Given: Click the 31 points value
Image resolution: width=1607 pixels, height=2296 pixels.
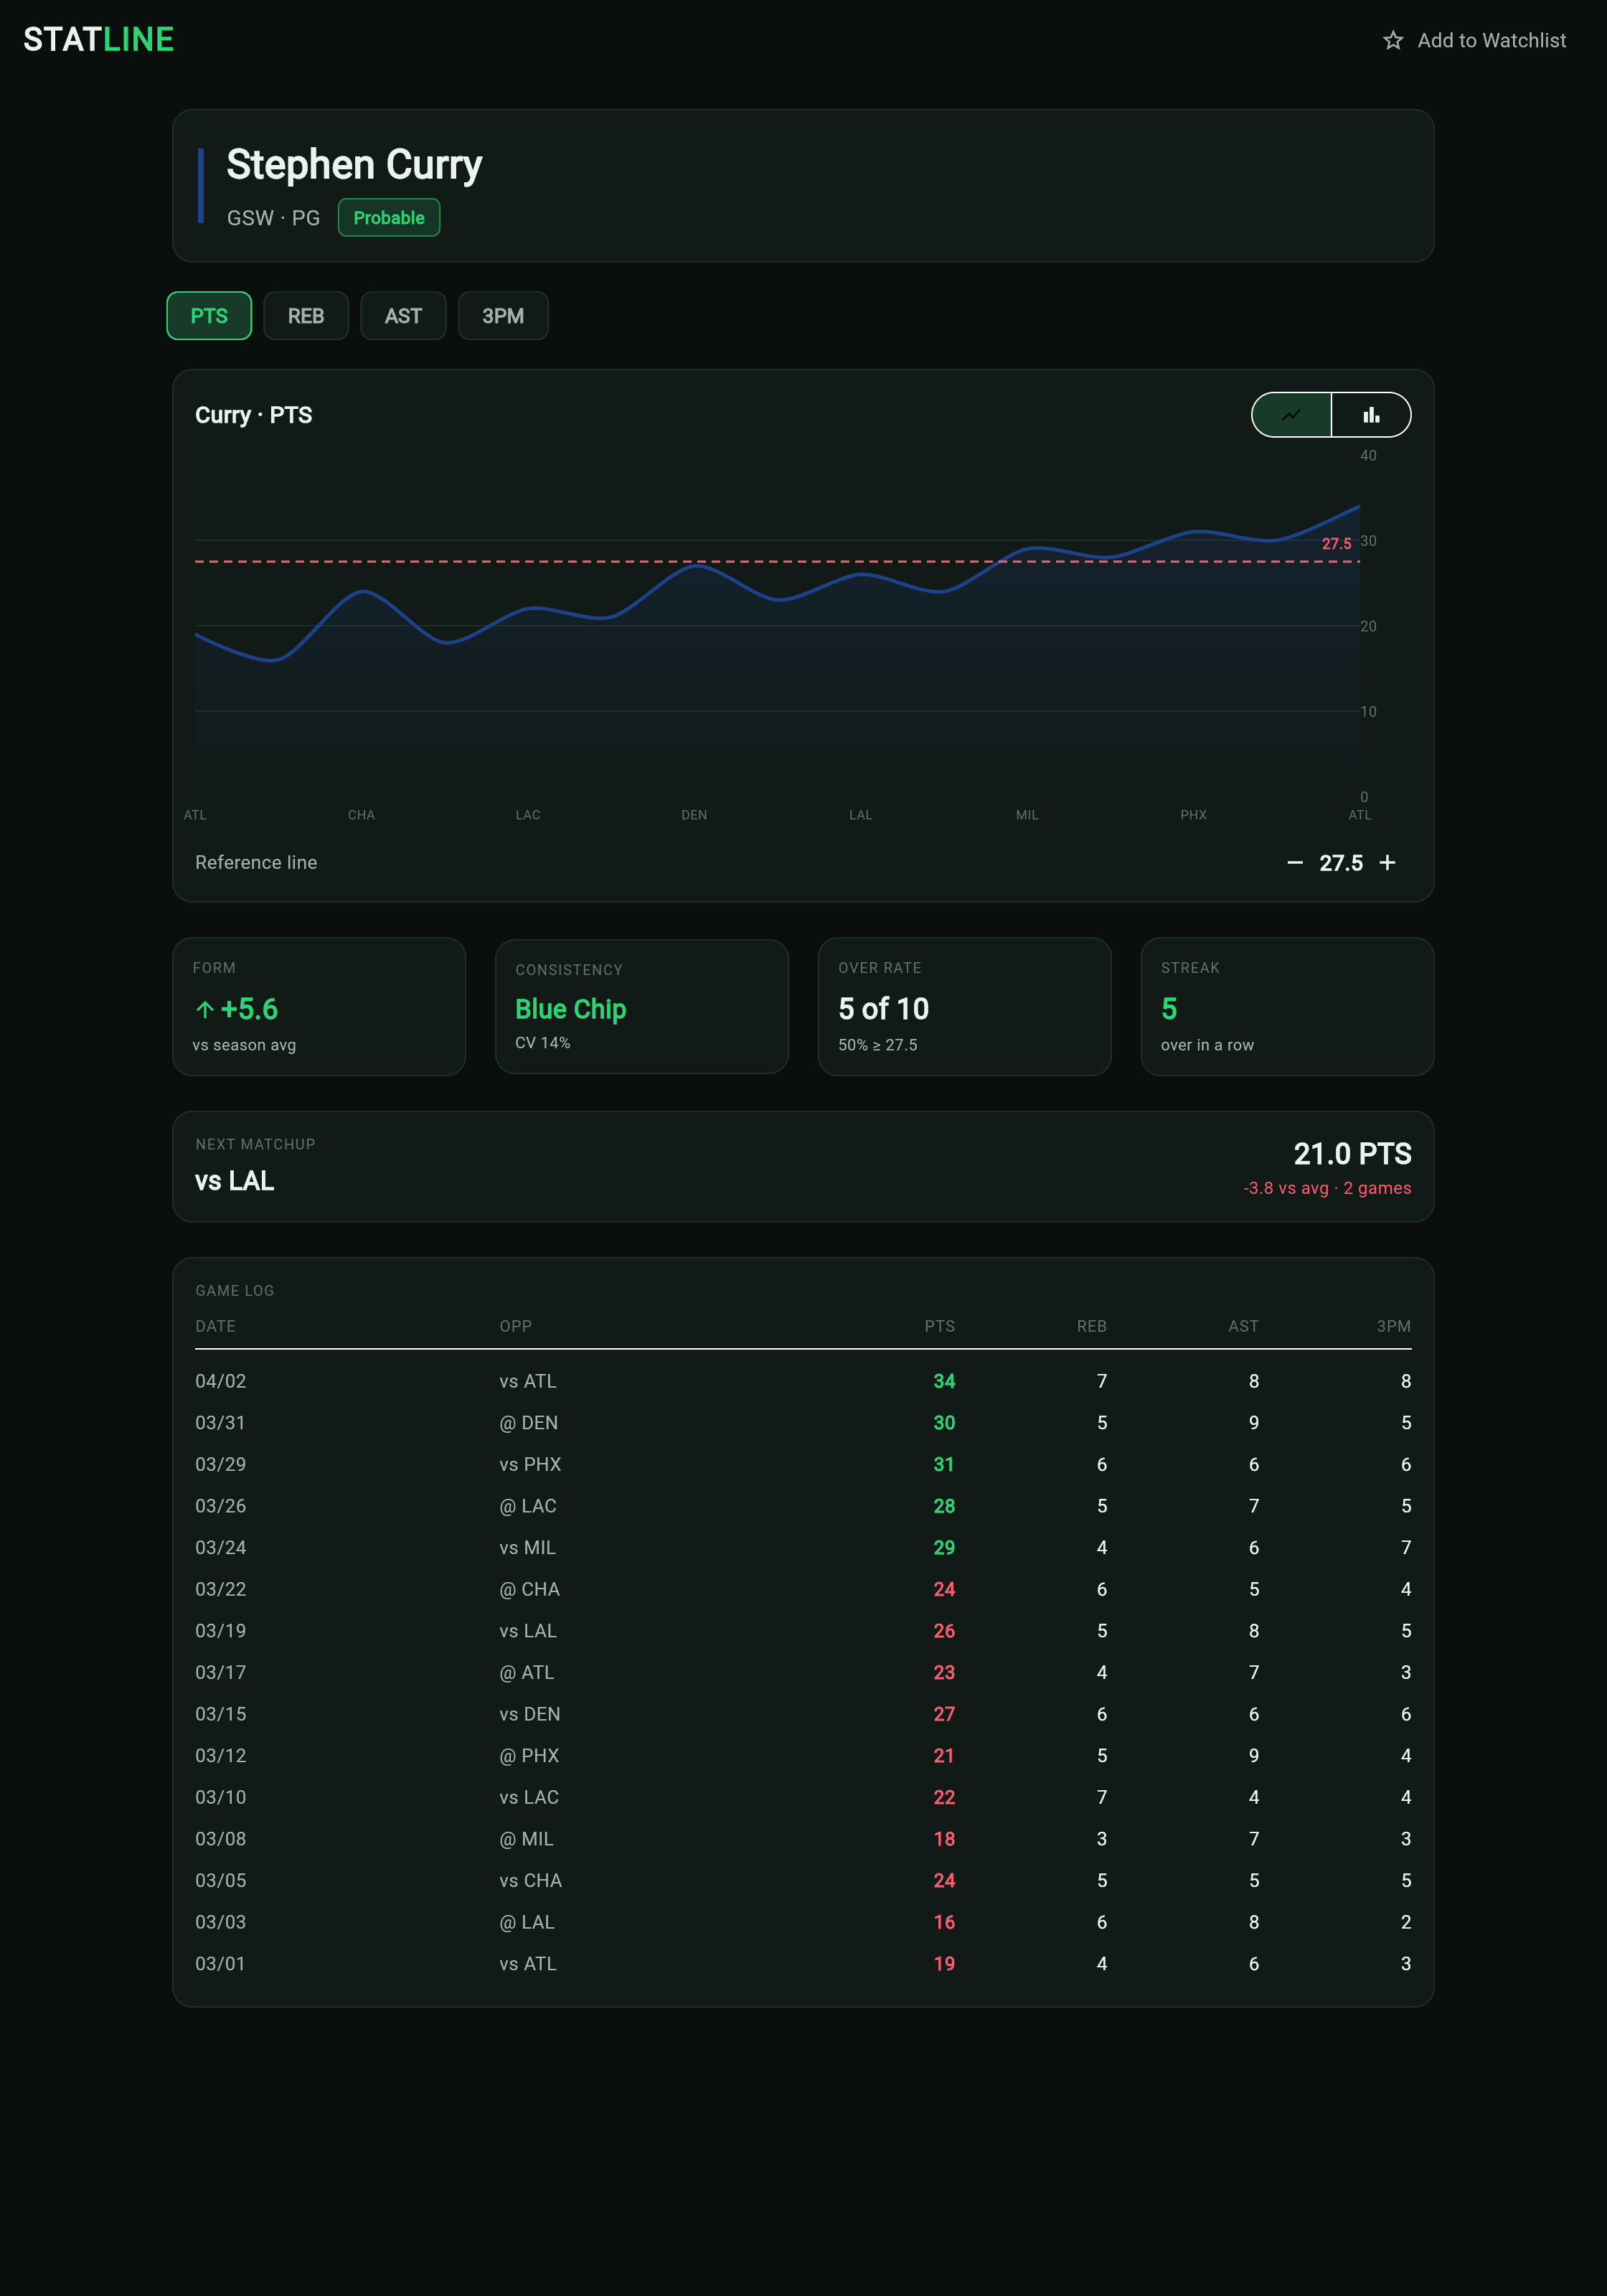Looking at the screenshot, I should point(944,1465).
